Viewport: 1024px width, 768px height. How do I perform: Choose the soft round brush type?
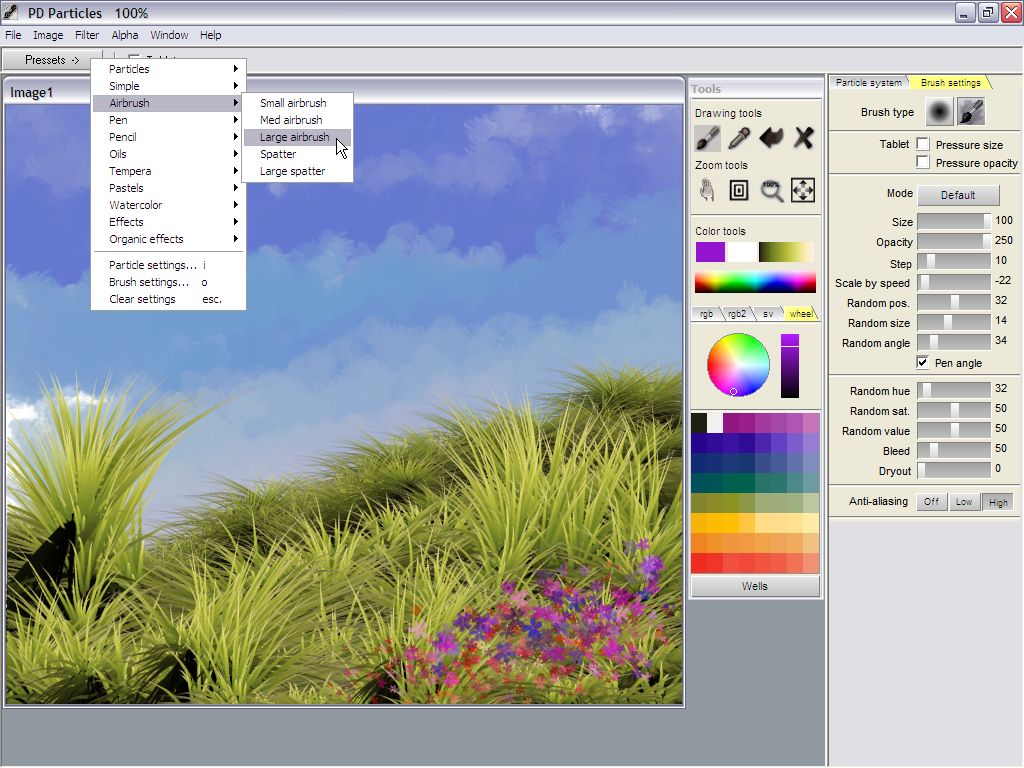938,112
